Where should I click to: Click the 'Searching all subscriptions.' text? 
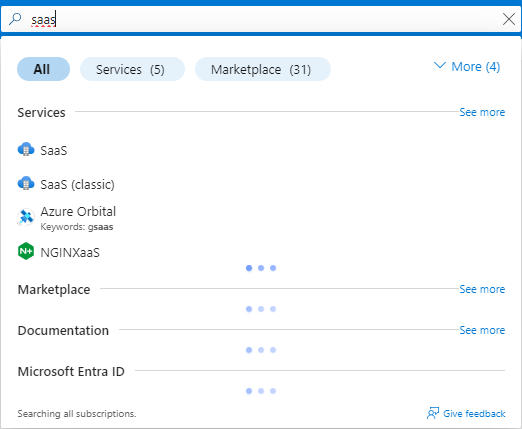[x=77, y=413]
